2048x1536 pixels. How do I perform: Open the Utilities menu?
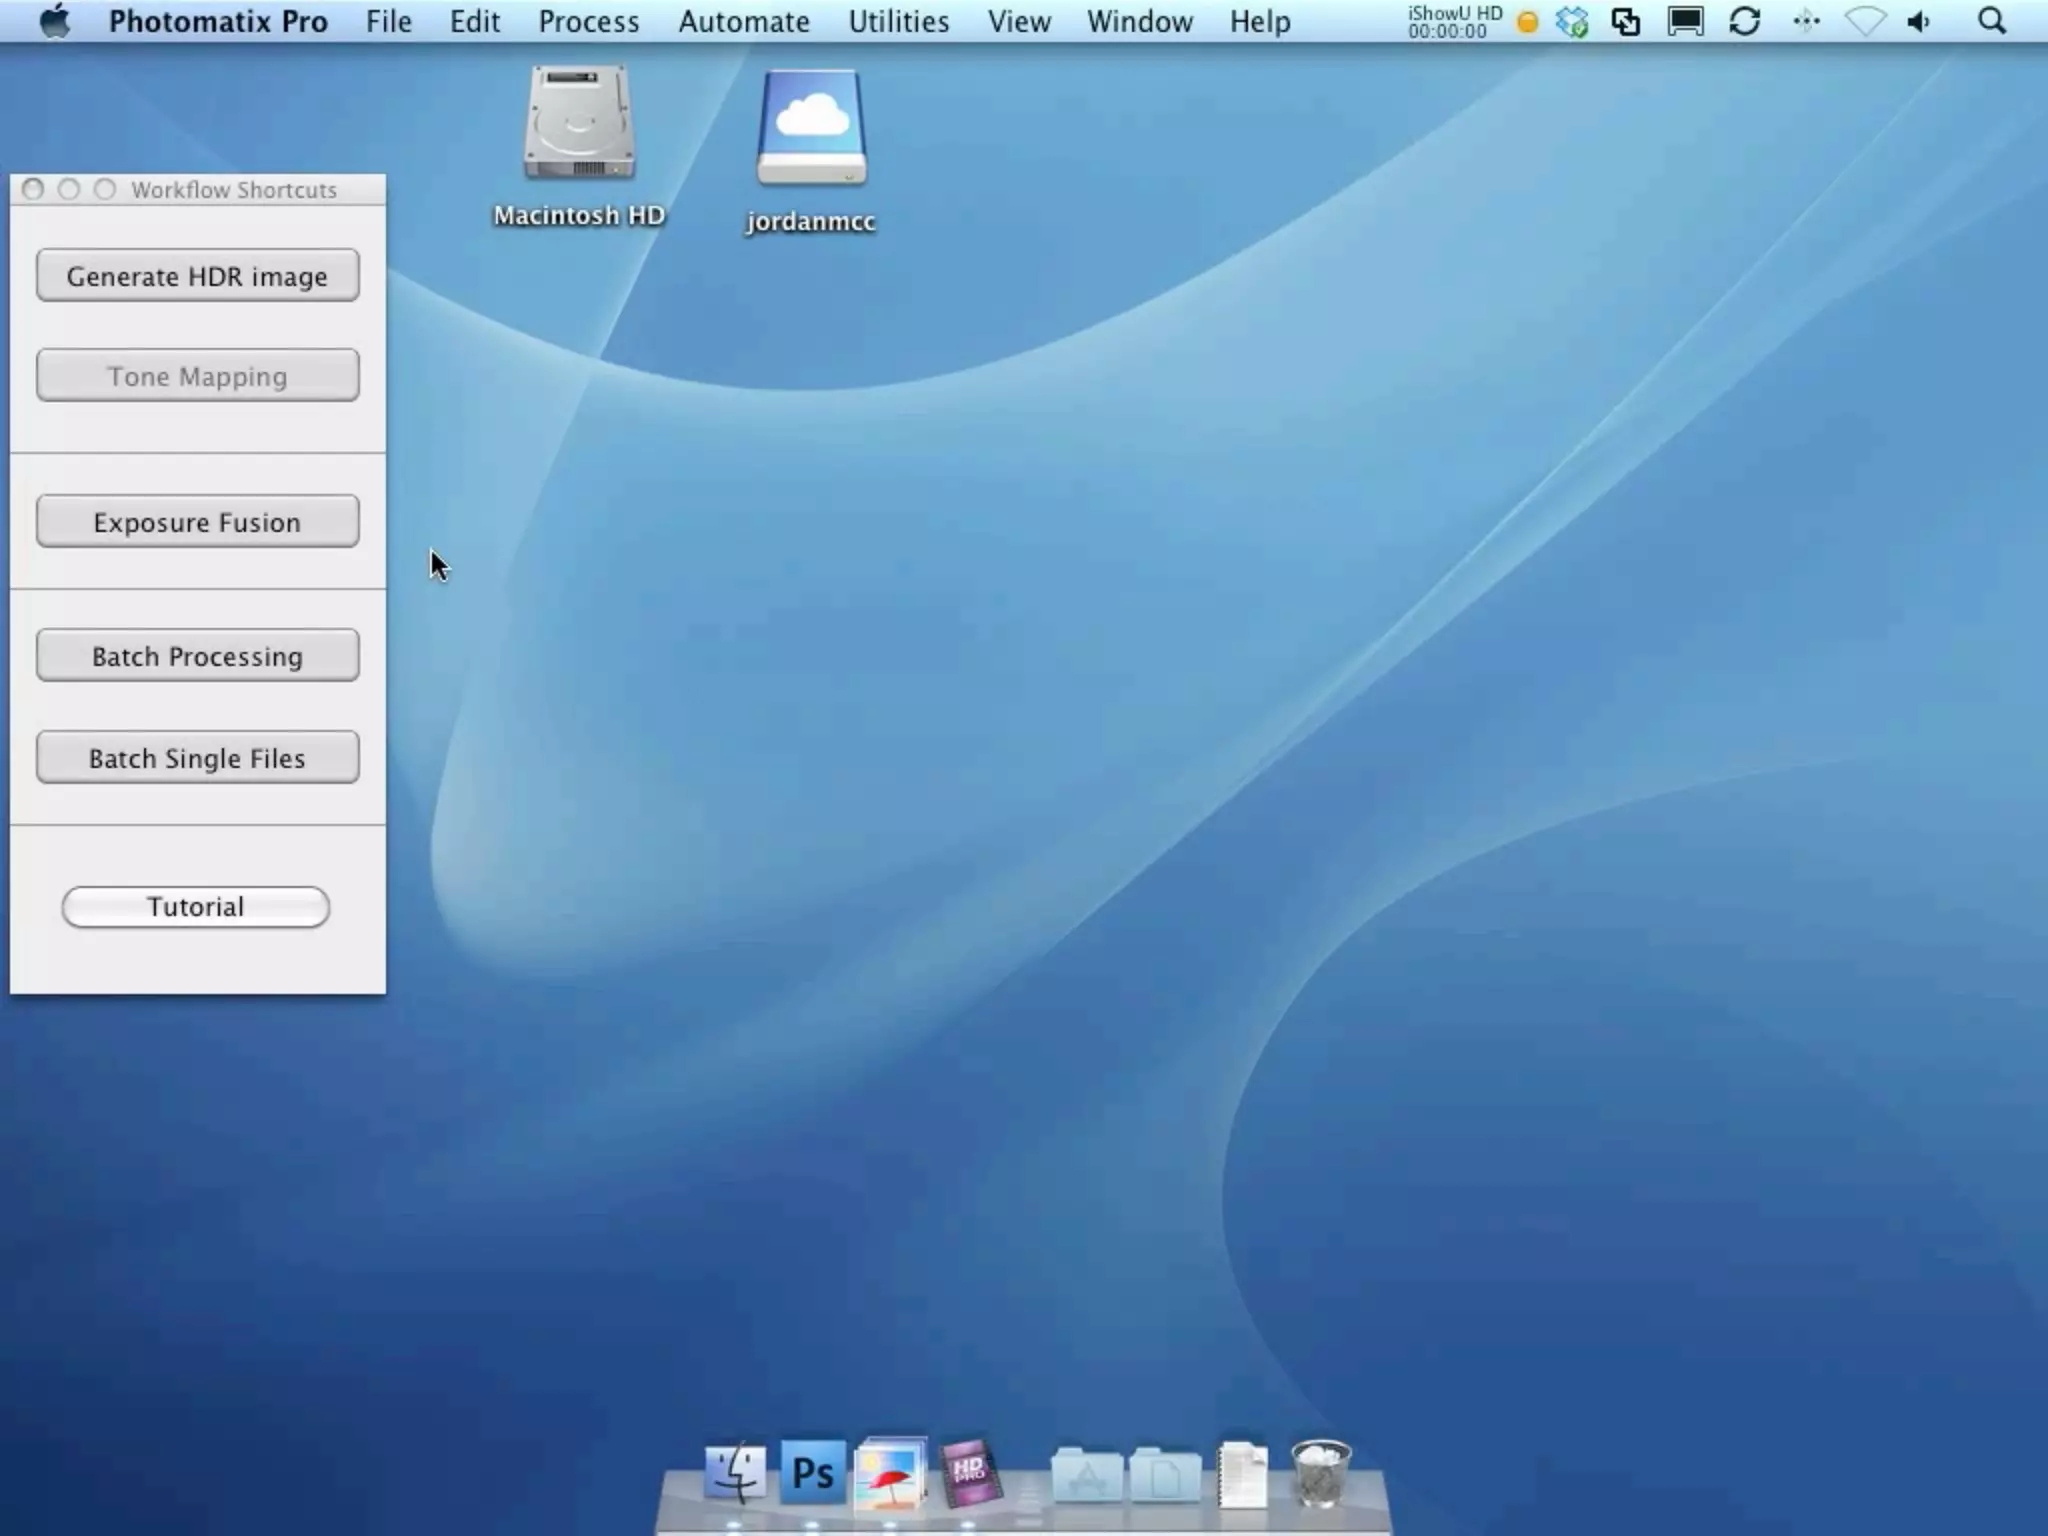(x=898, y=22)
